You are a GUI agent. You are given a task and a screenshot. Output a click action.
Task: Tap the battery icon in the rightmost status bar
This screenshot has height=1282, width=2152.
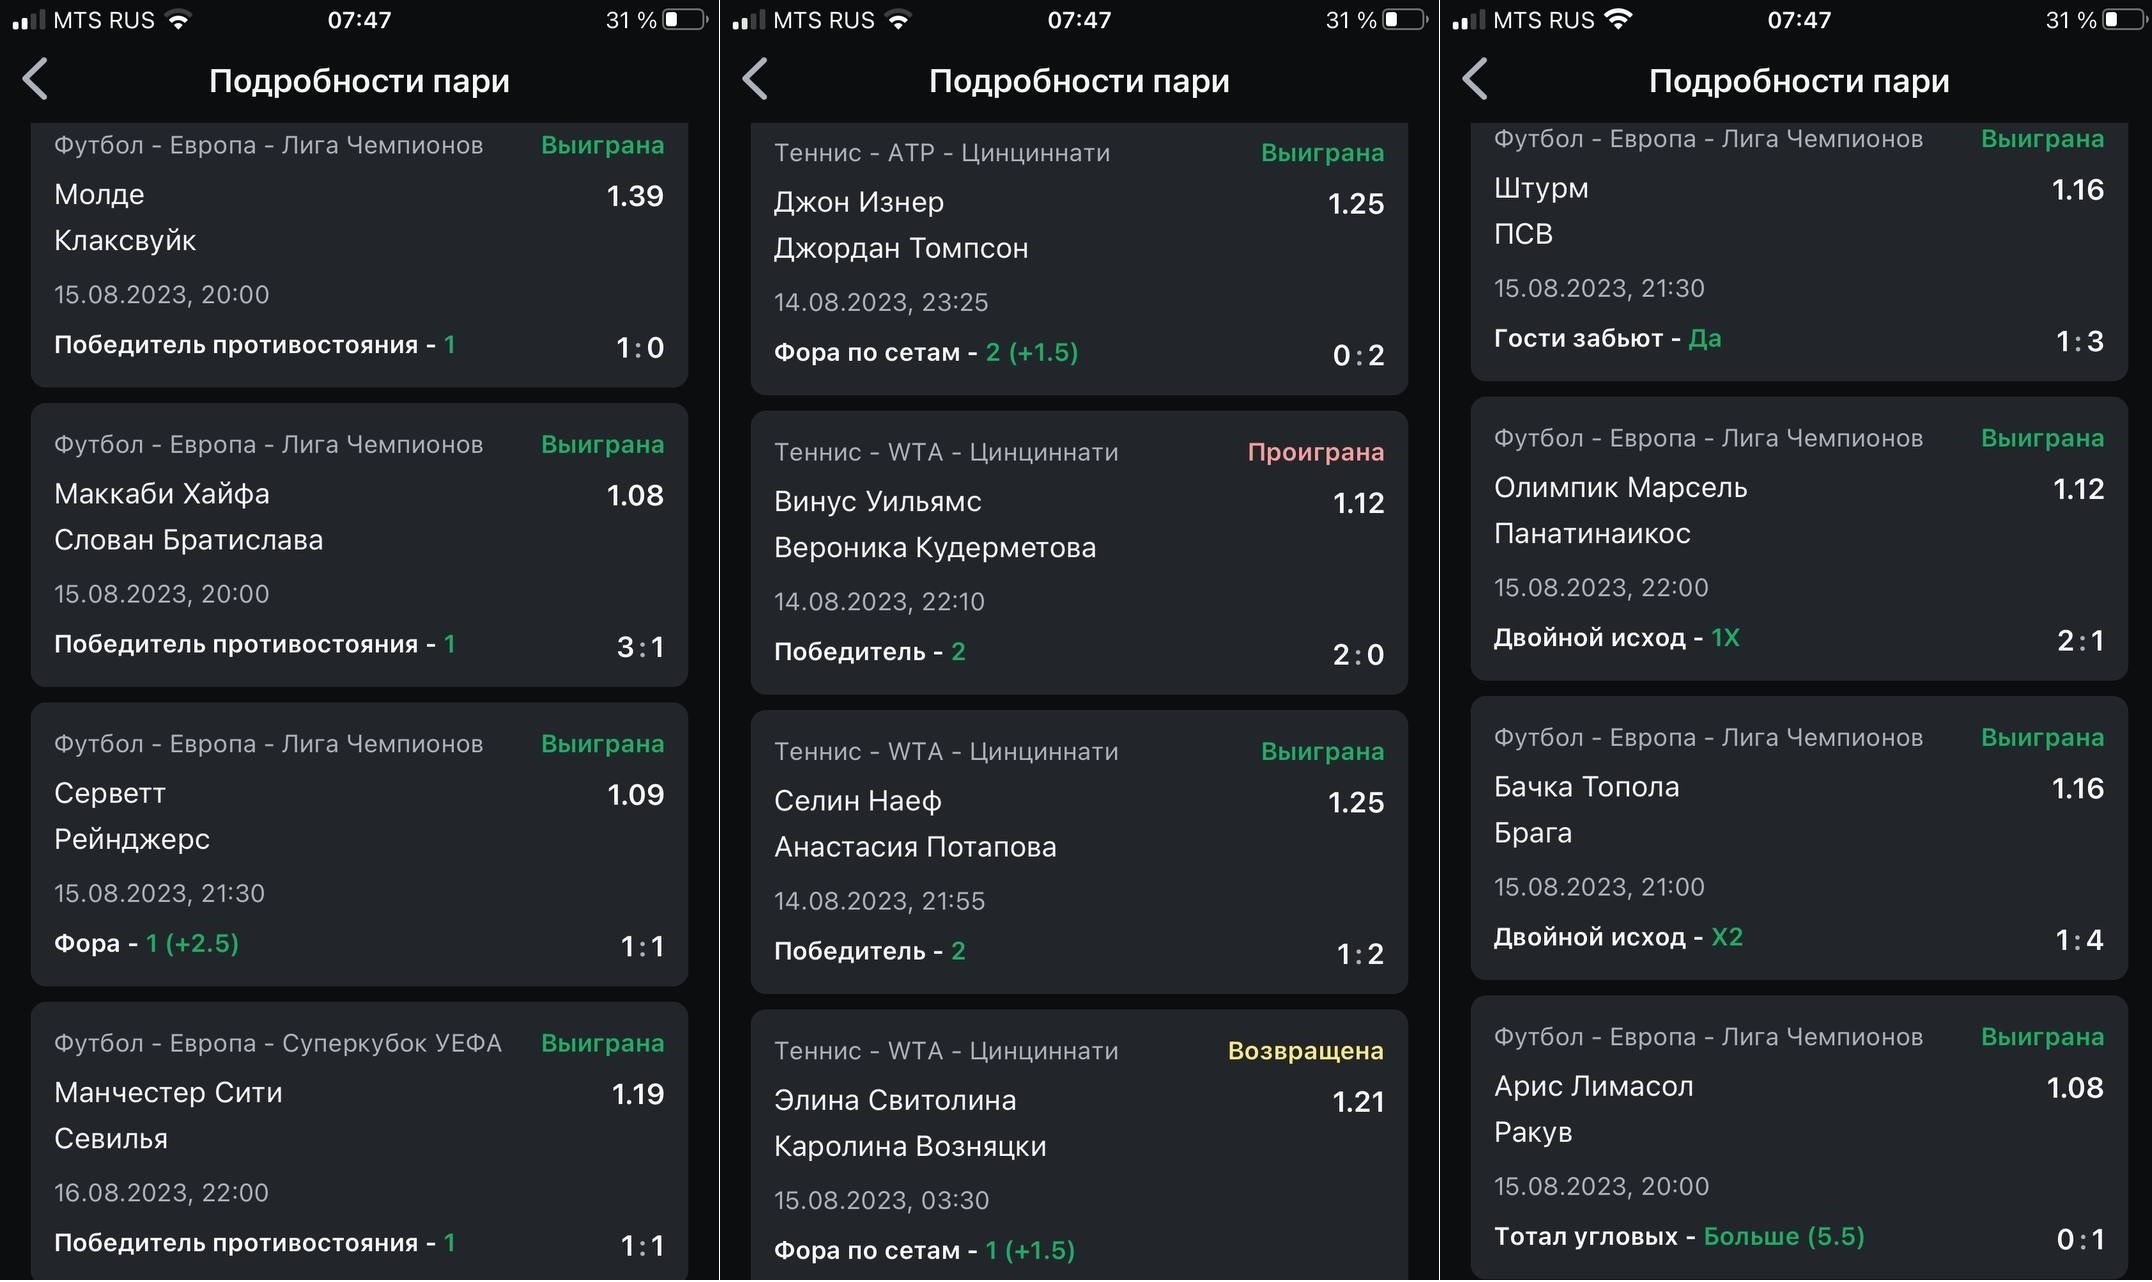pyautogui.click(x=2125, y=20)
